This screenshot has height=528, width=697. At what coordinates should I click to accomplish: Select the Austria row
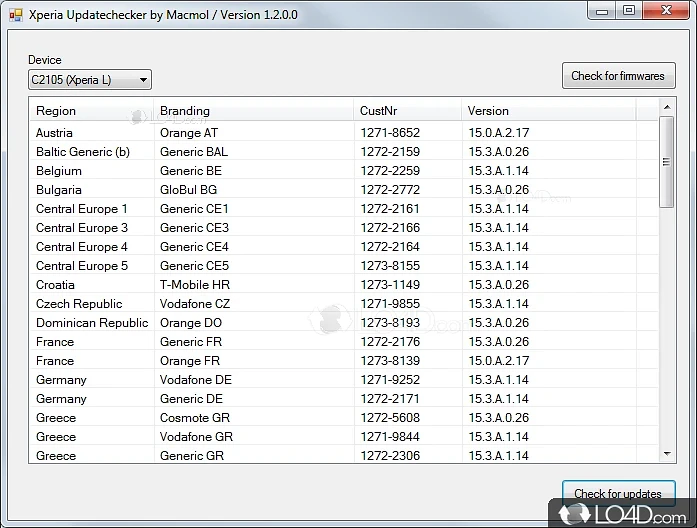[344, 132]
